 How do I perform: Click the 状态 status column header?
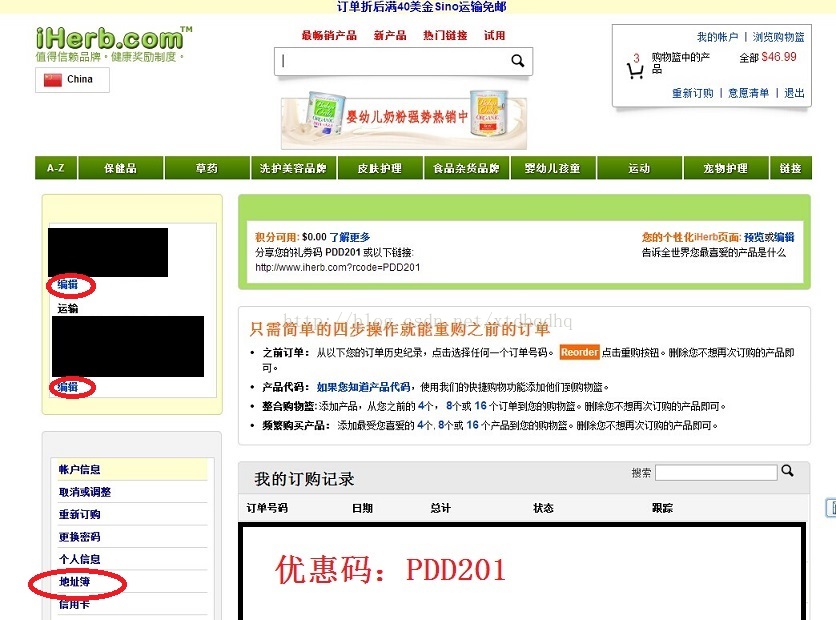coord(543,508)
